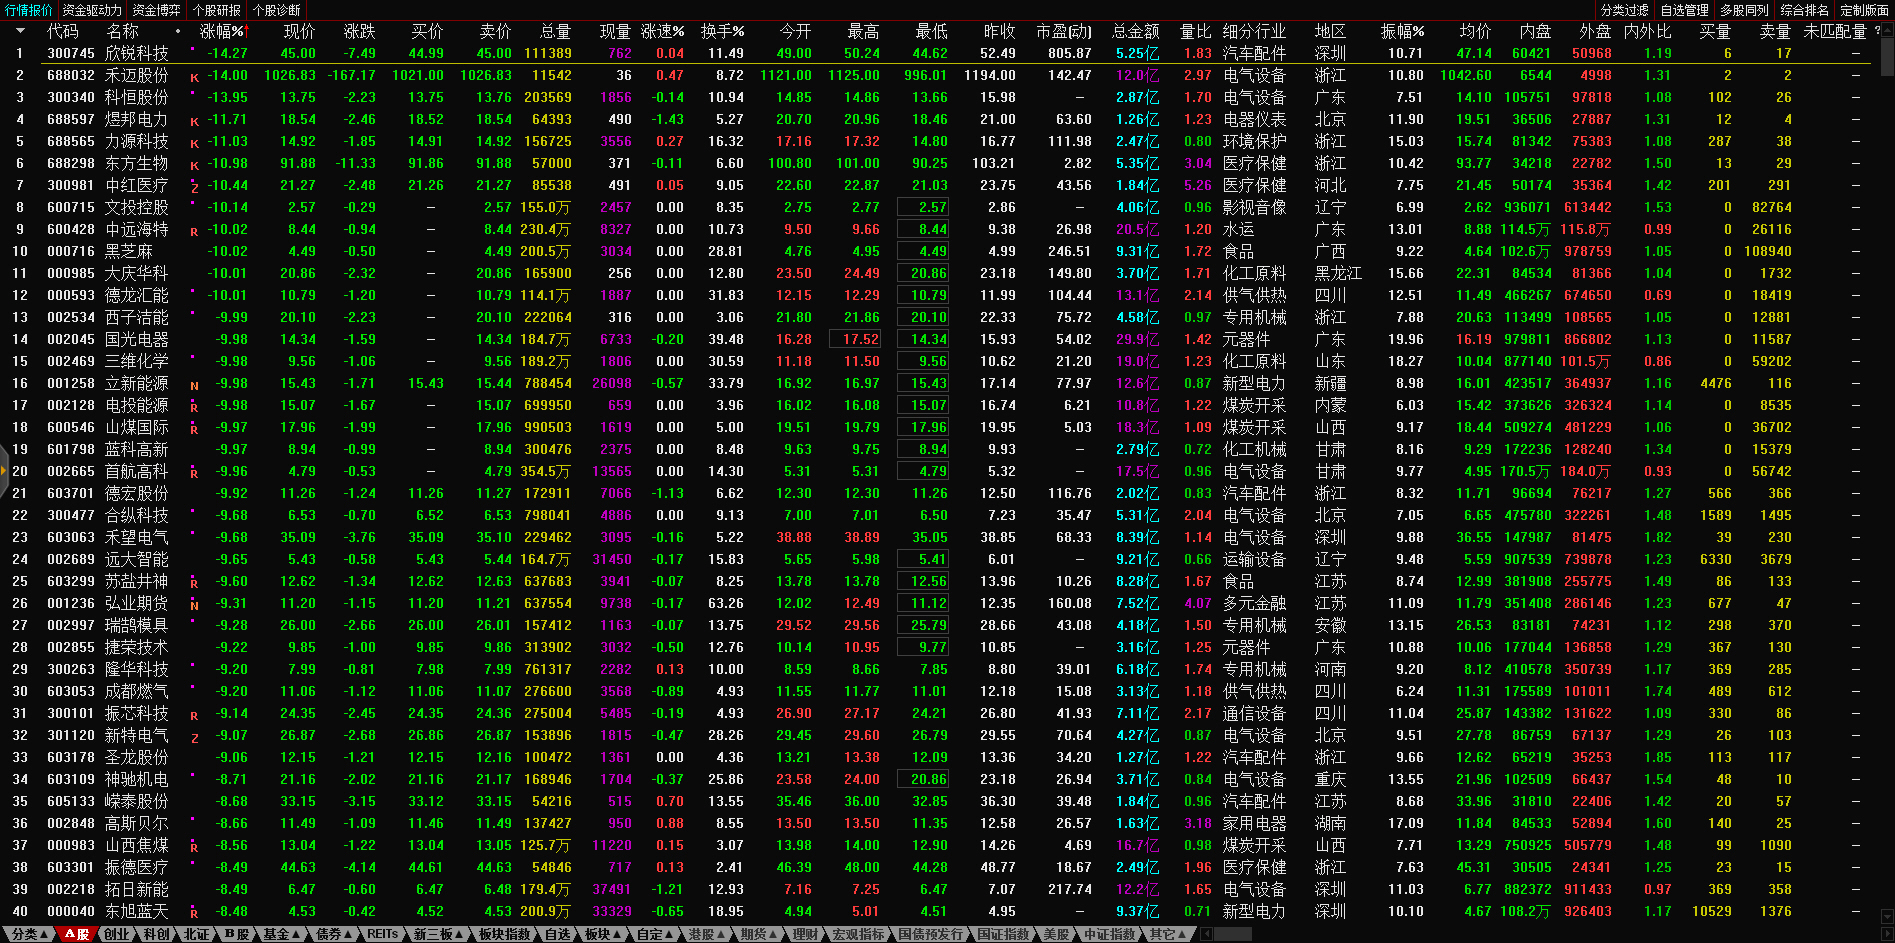Image resolution: width=1895 pixels, height=943 pixels.
Task: Click the help question mark in header
Action: click(x=1877, y=31)
